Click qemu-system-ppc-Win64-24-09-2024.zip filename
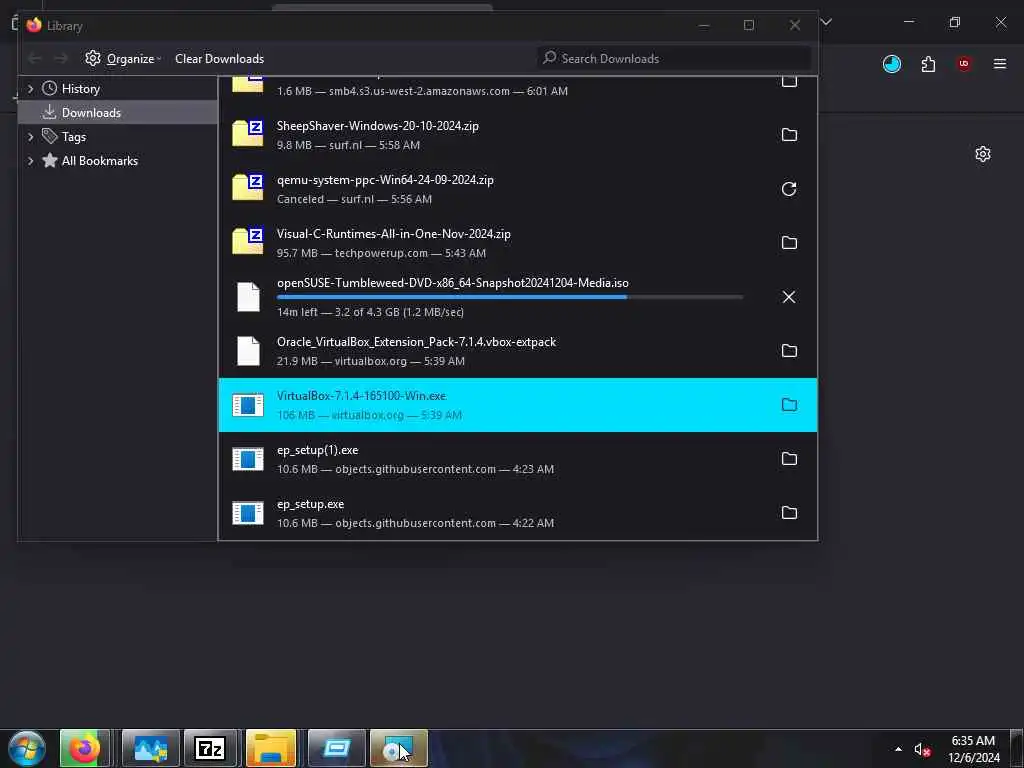 click(385, 180)
